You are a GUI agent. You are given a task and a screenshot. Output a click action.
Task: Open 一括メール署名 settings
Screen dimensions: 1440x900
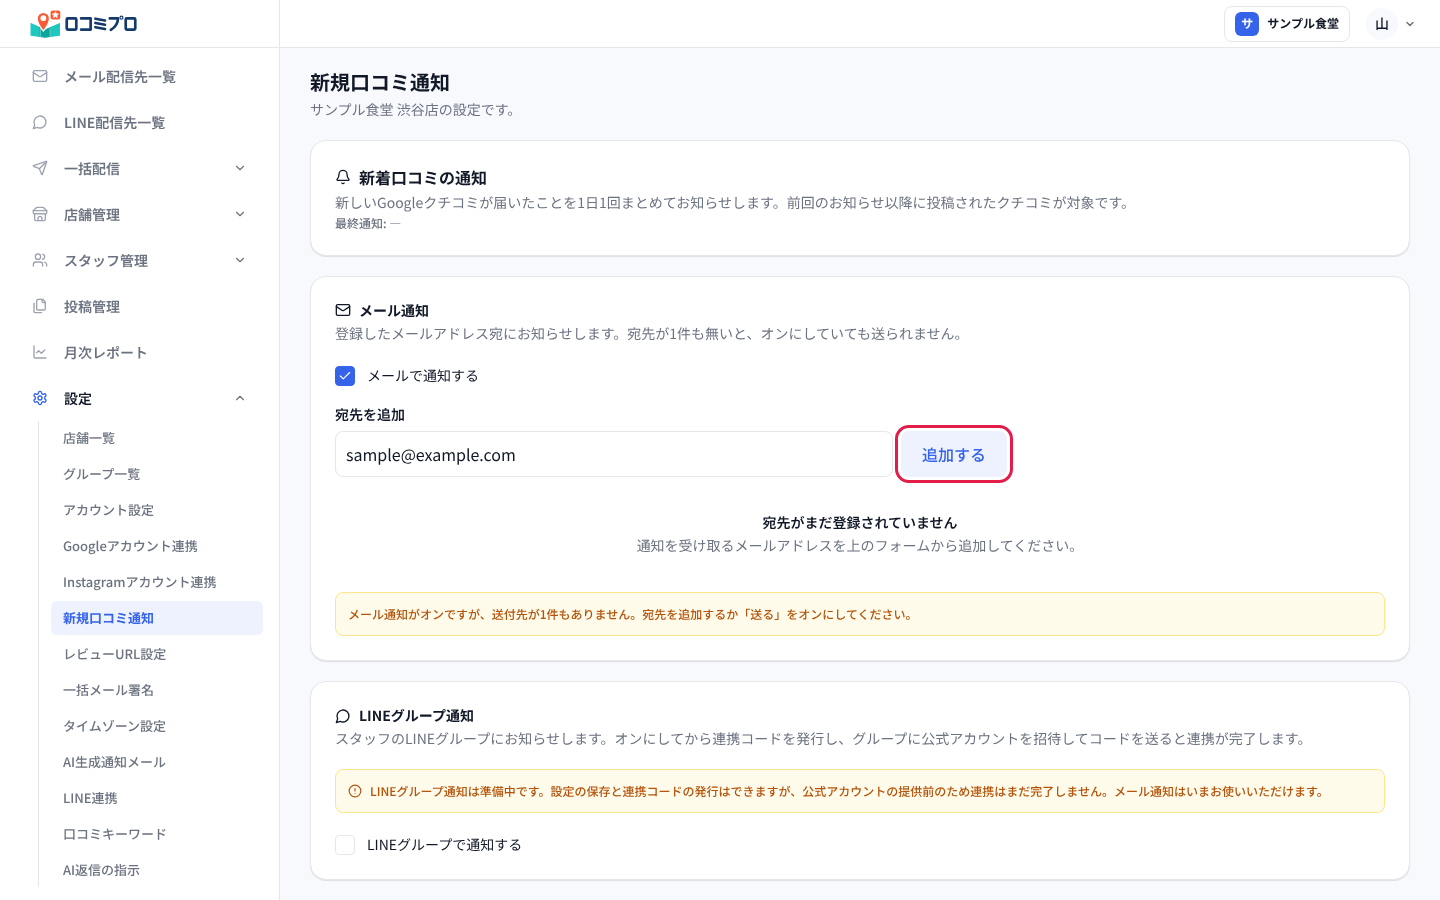tap(157, 690)
